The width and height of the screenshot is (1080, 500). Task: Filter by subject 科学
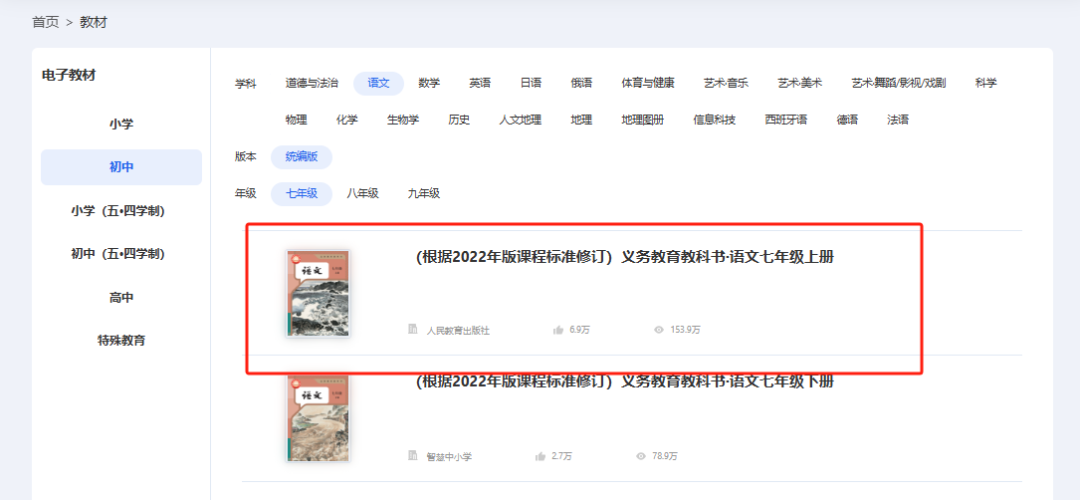(x=986, y=83)
